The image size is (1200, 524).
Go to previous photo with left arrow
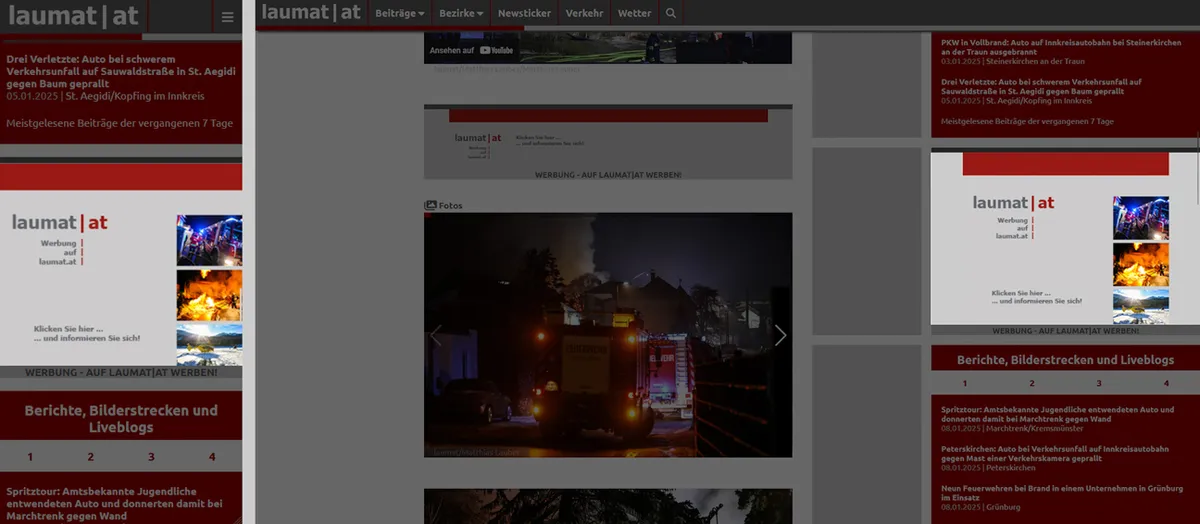tap(436, 336)
